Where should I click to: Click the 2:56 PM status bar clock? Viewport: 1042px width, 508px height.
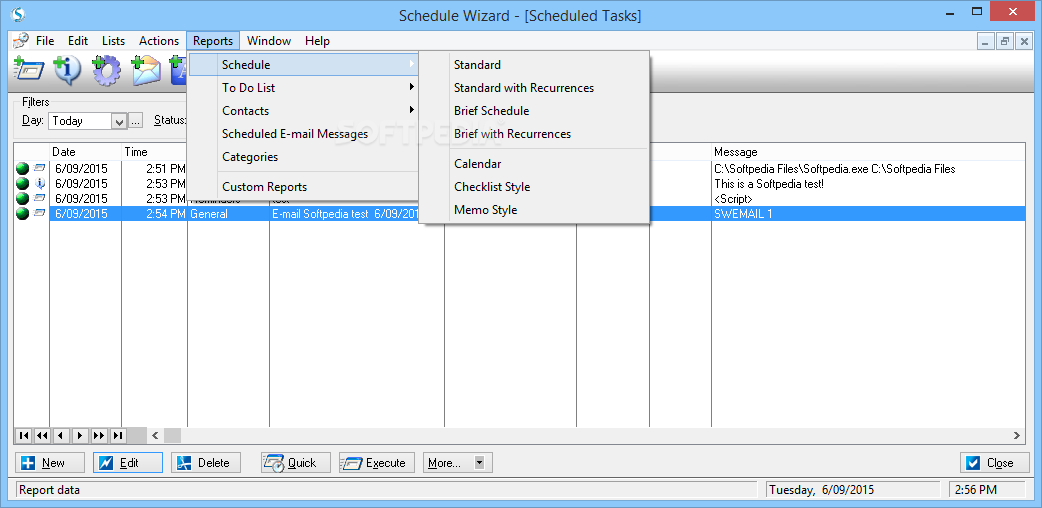tap(976, 490)
